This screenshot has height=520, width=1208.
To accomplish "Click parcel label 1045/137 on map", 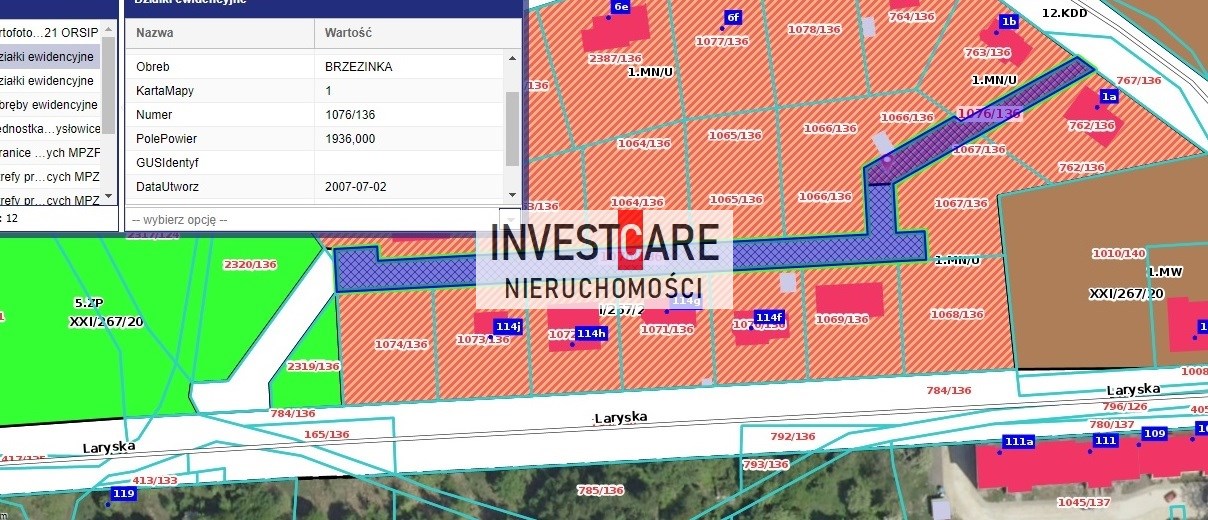I will (x=1084, y=502).
